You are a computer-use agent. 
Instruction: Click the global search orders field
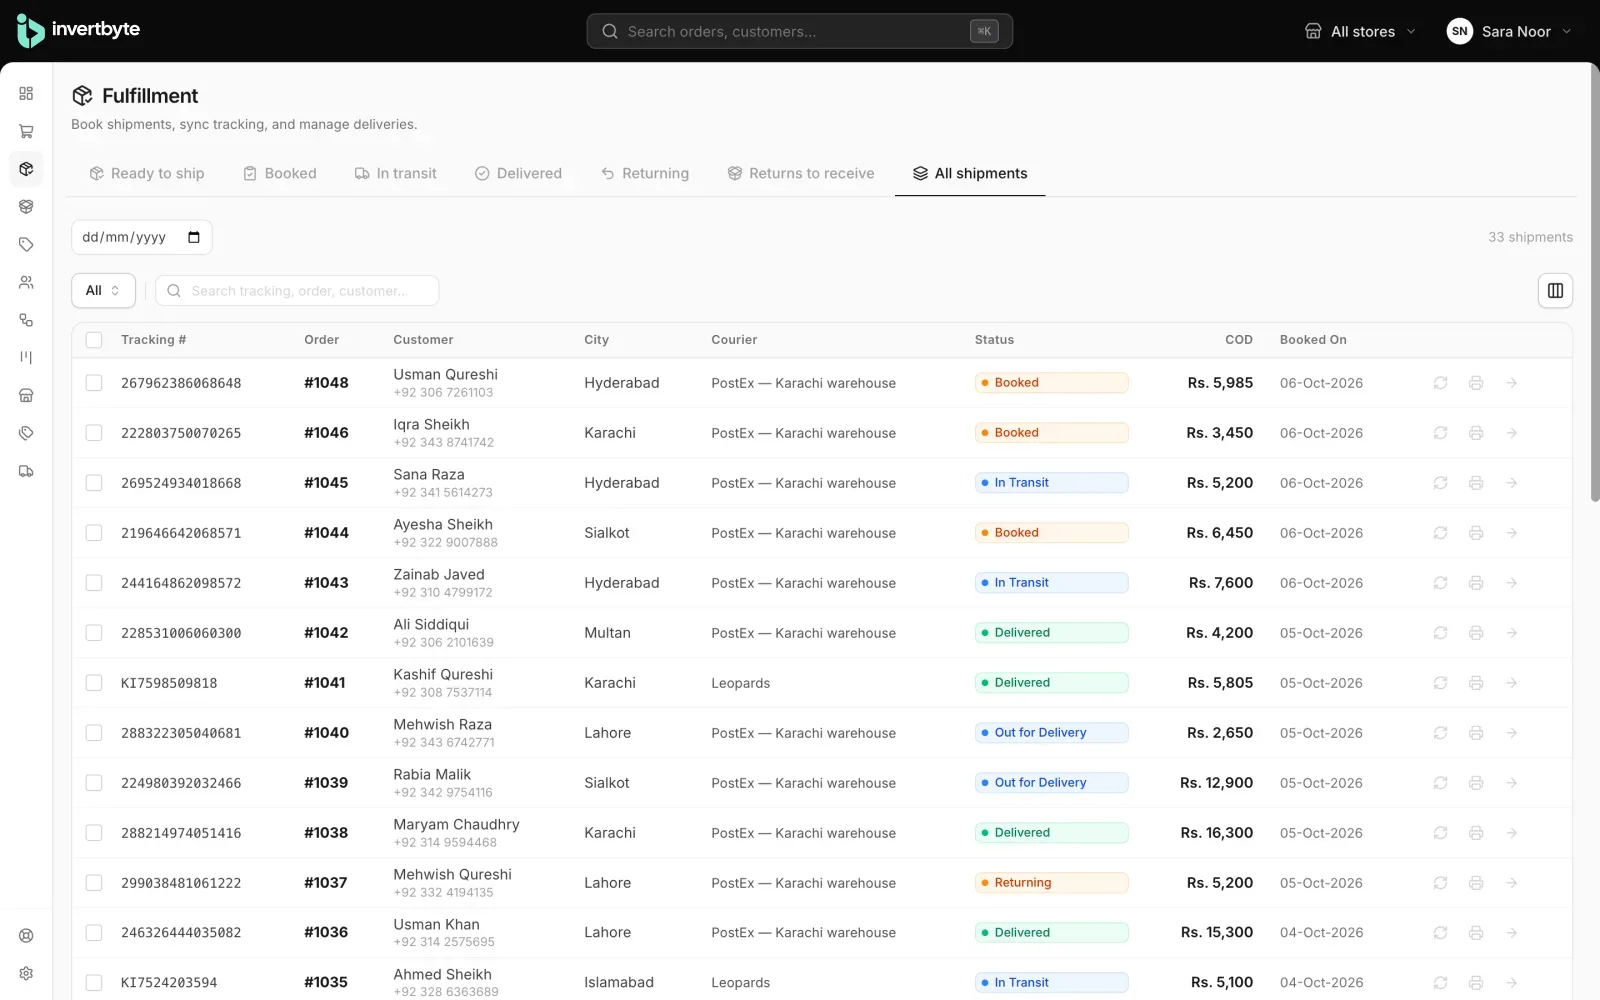click(800, 31)
